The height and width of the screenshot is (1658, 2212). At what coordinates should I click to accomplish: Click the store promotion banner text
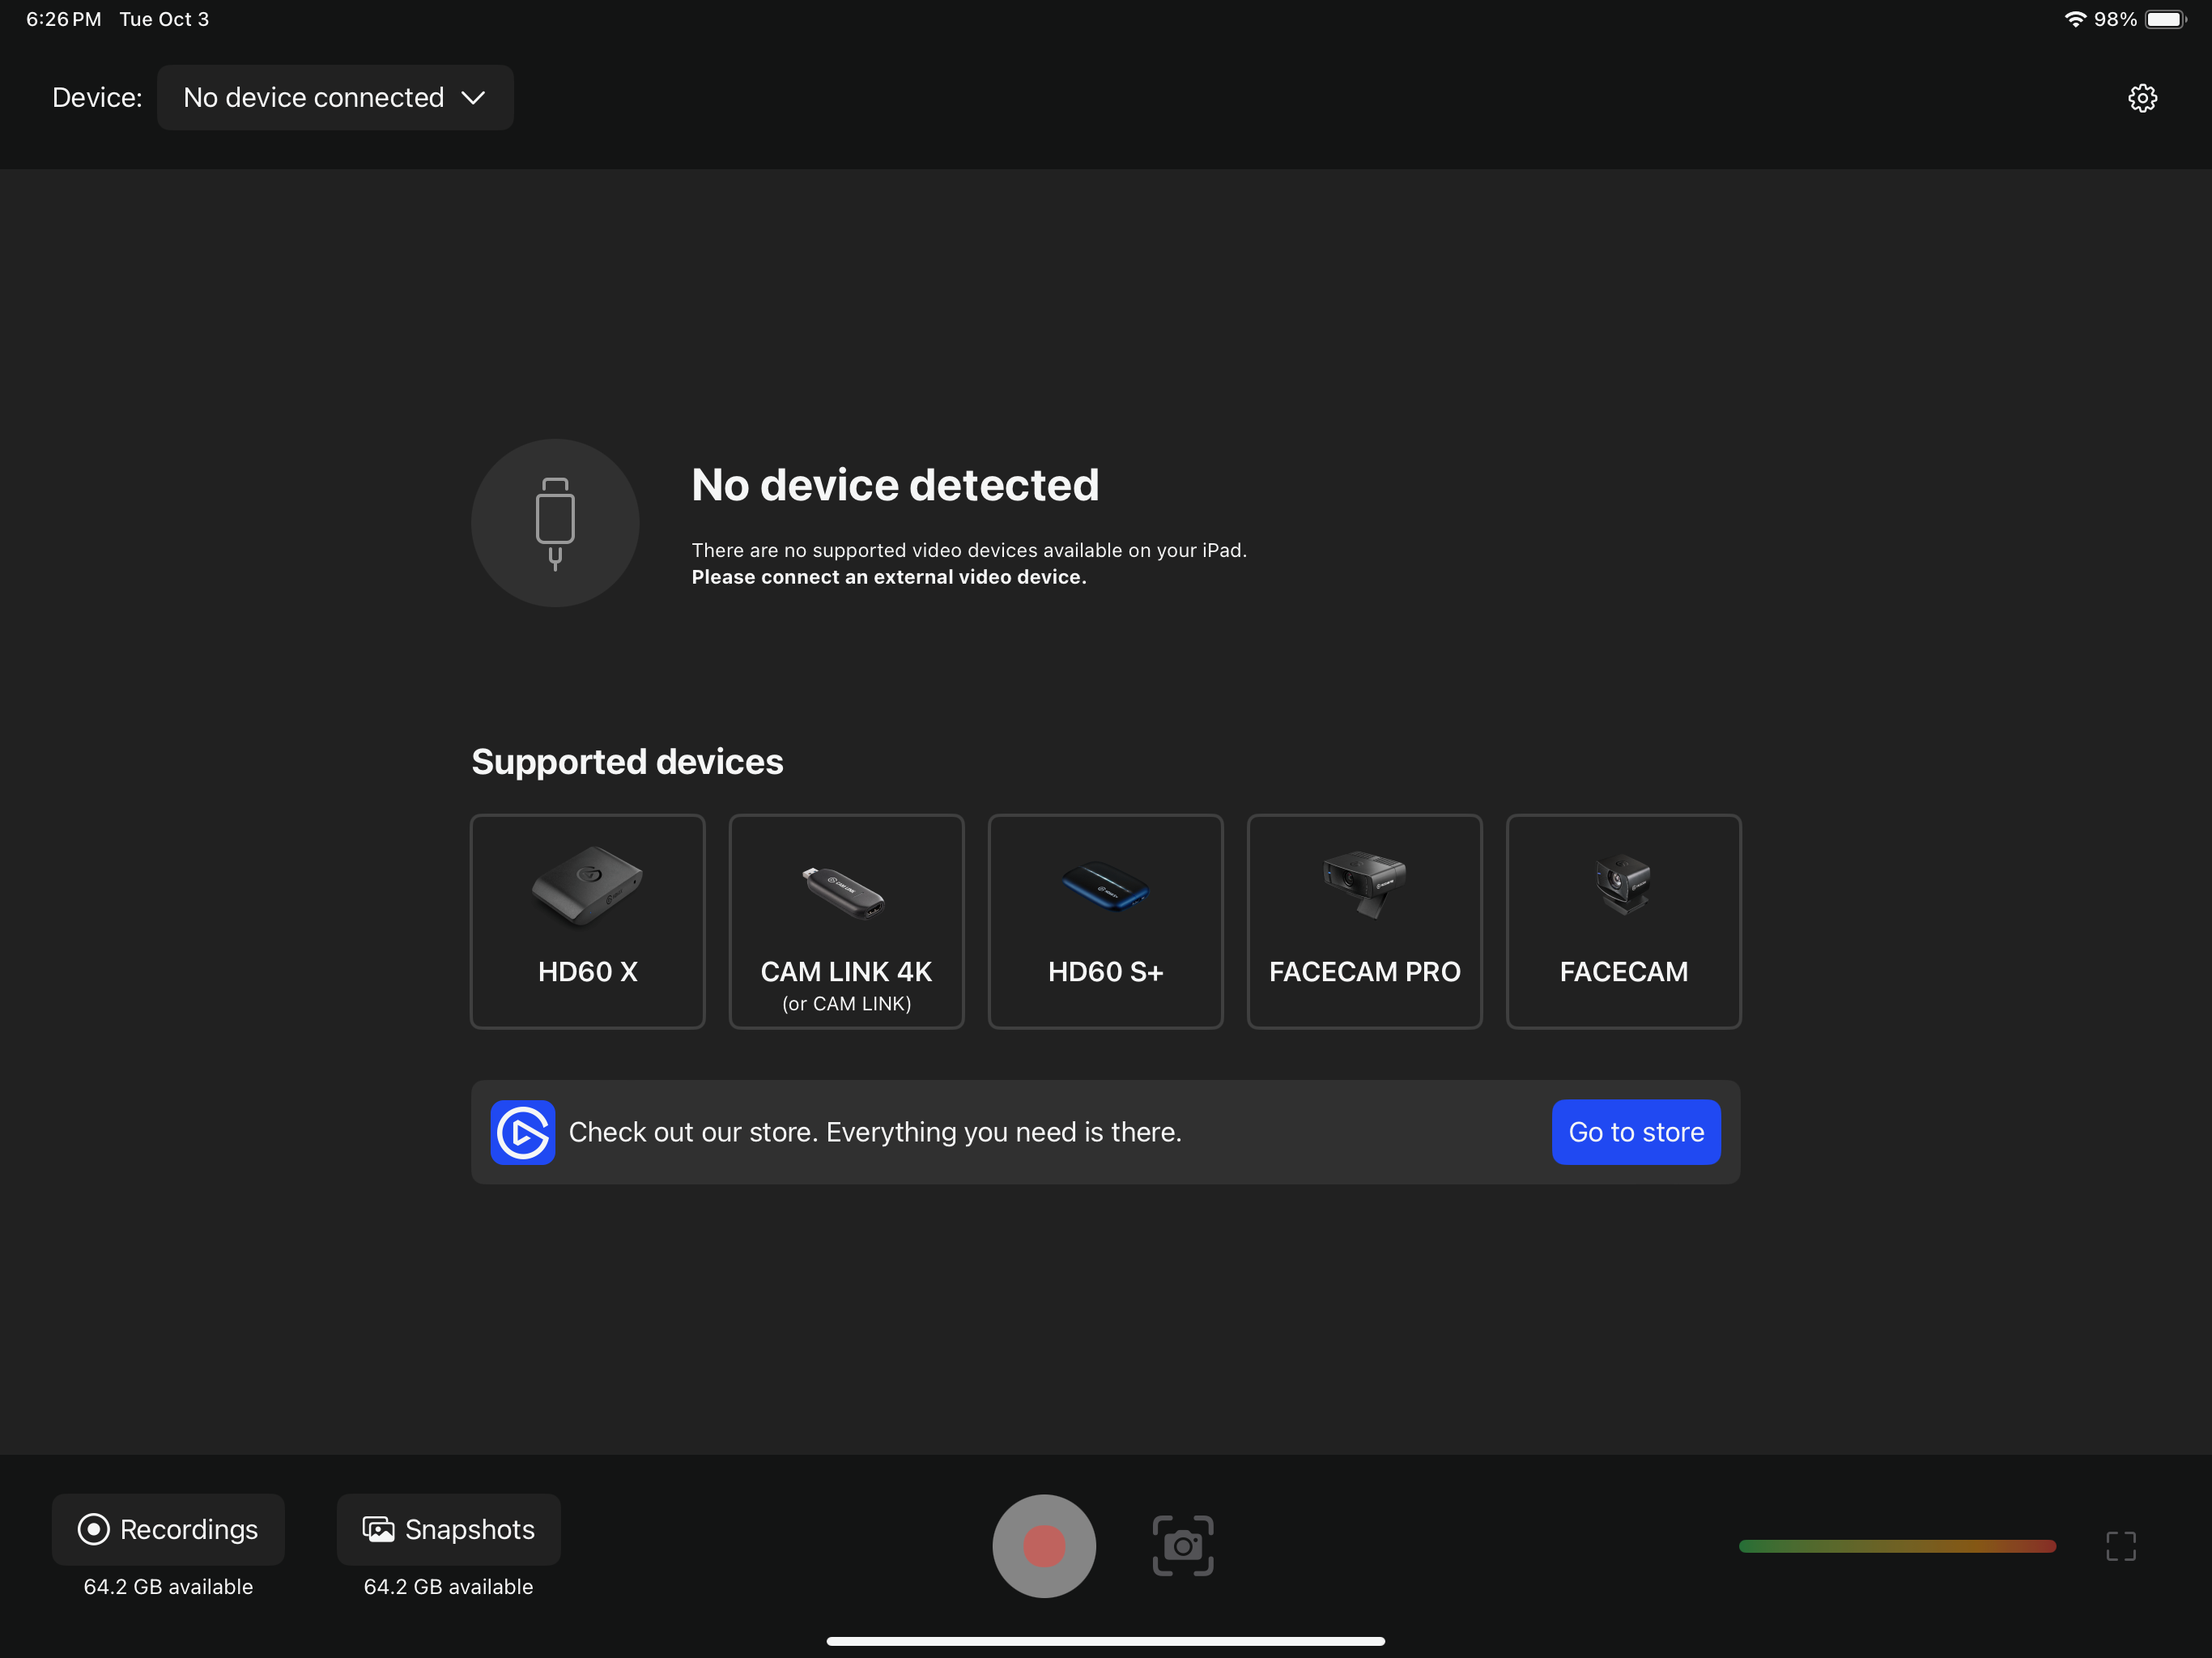[x=875, y=1132]
